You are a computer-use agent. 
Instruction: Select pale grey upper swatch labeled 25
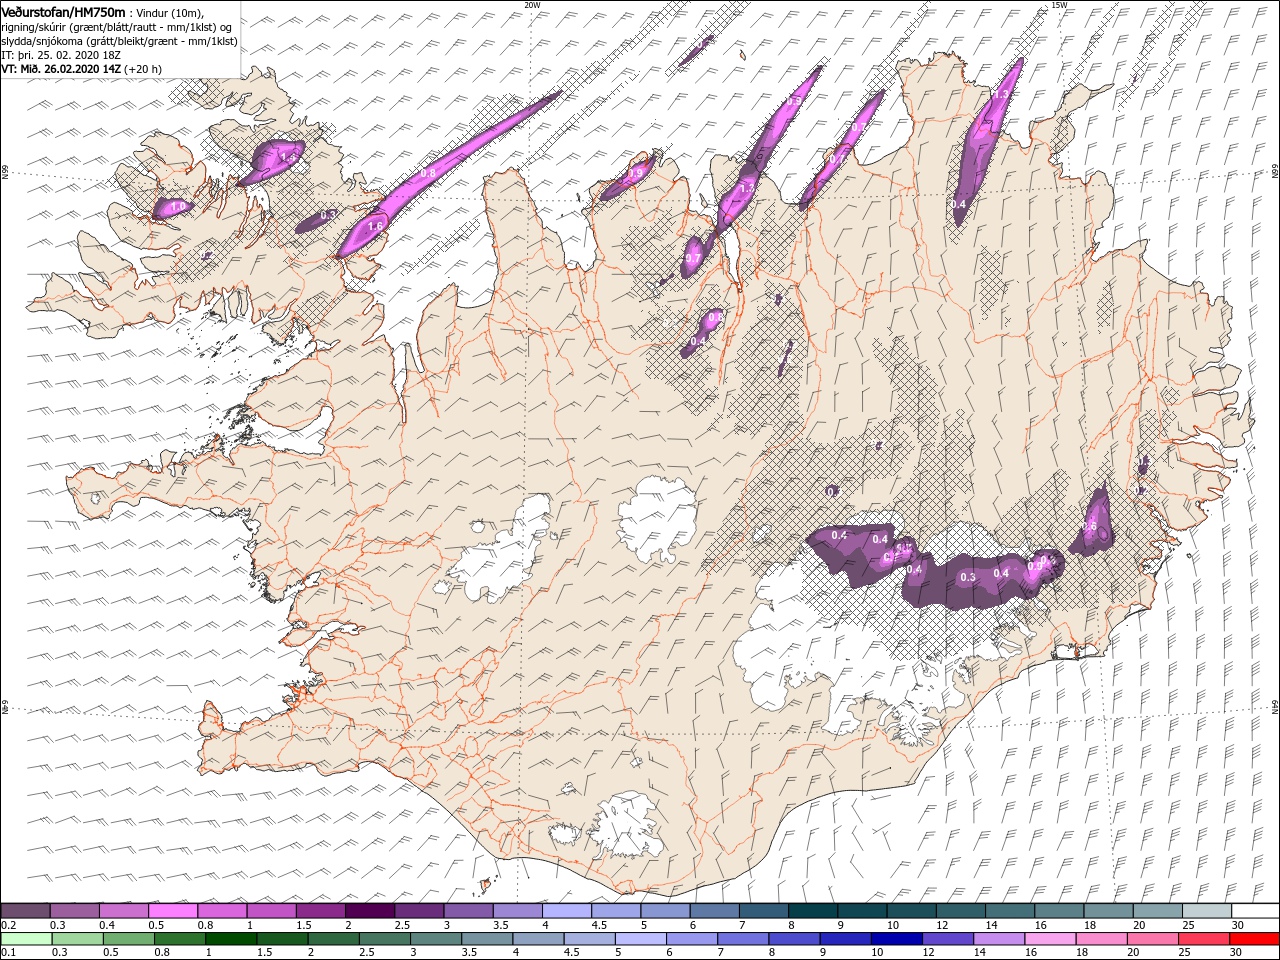pyautogui.click(x=1206, y=911)
